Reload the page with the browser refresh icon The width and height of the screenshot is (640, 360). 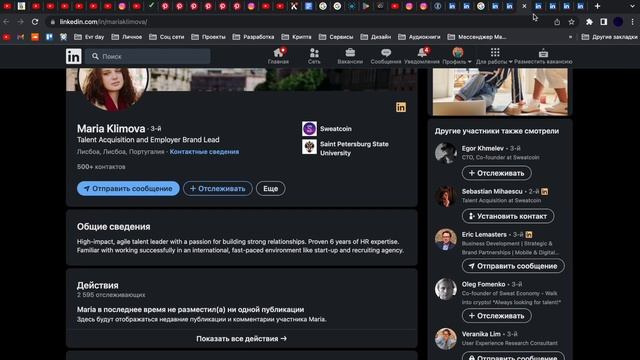(x=35, y=22)
